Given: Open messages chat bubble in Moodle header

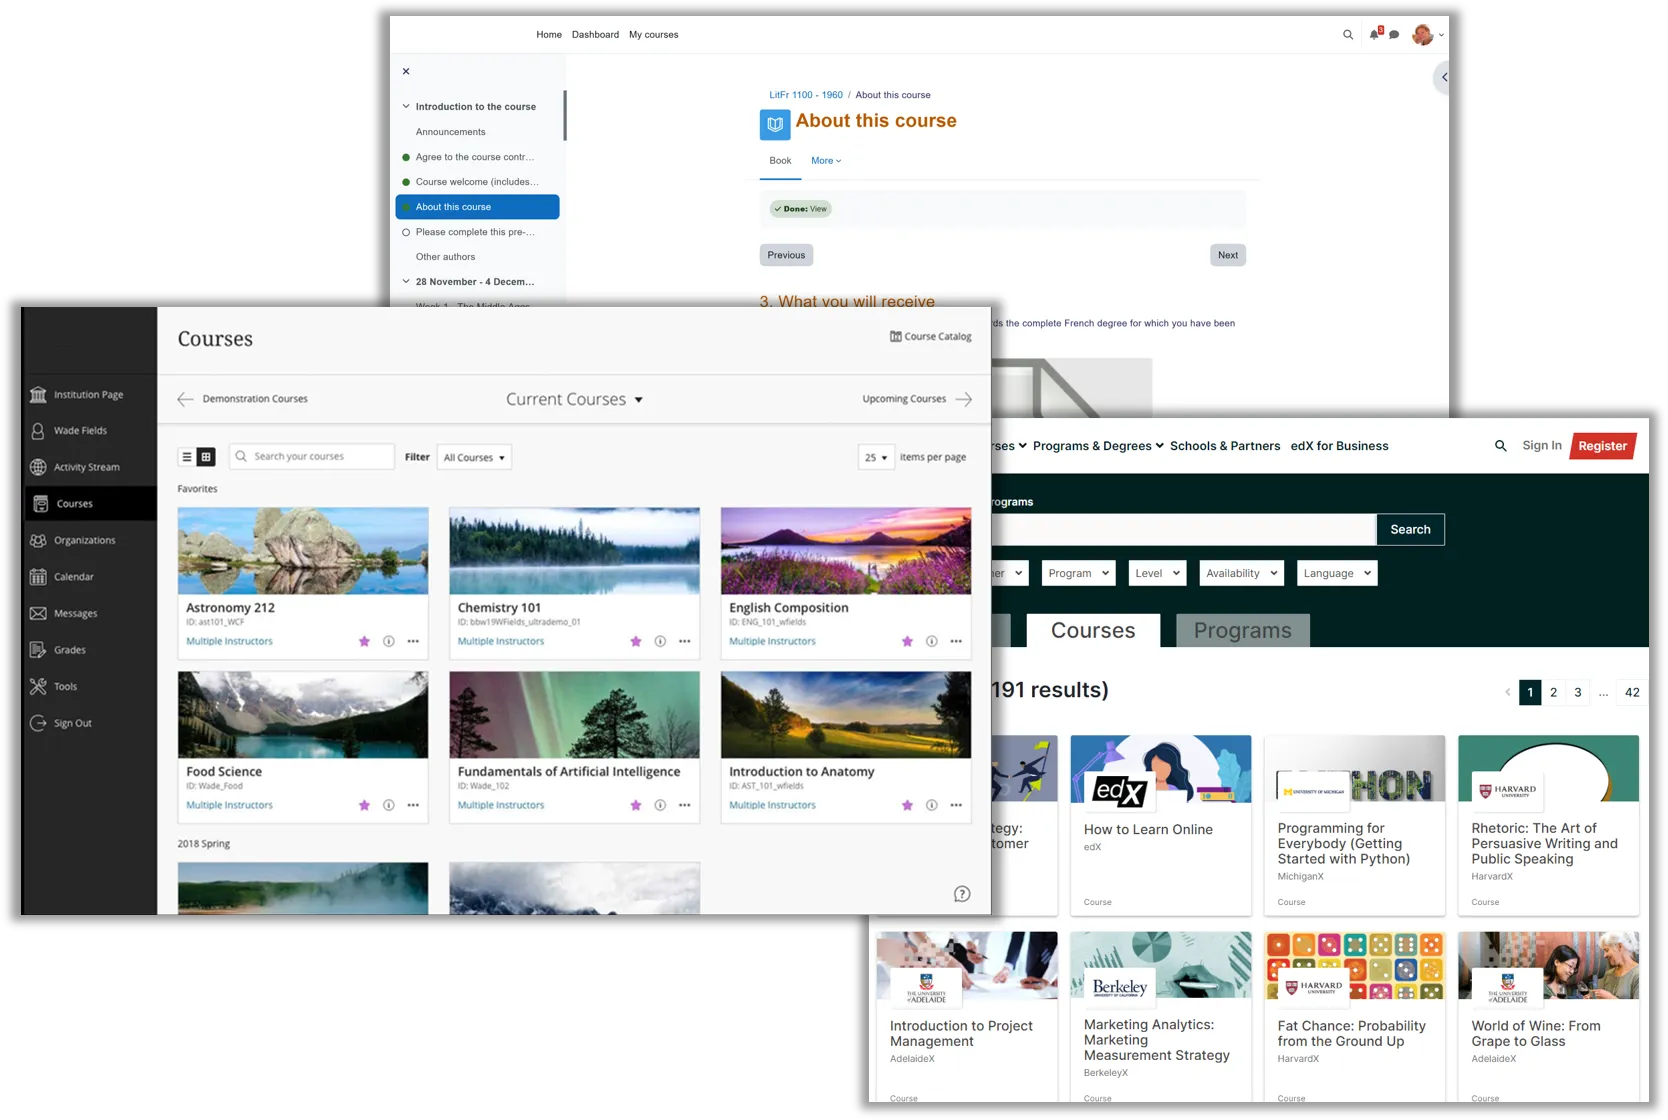Looking at the screenshot, I should click(x=1394, y=35).
